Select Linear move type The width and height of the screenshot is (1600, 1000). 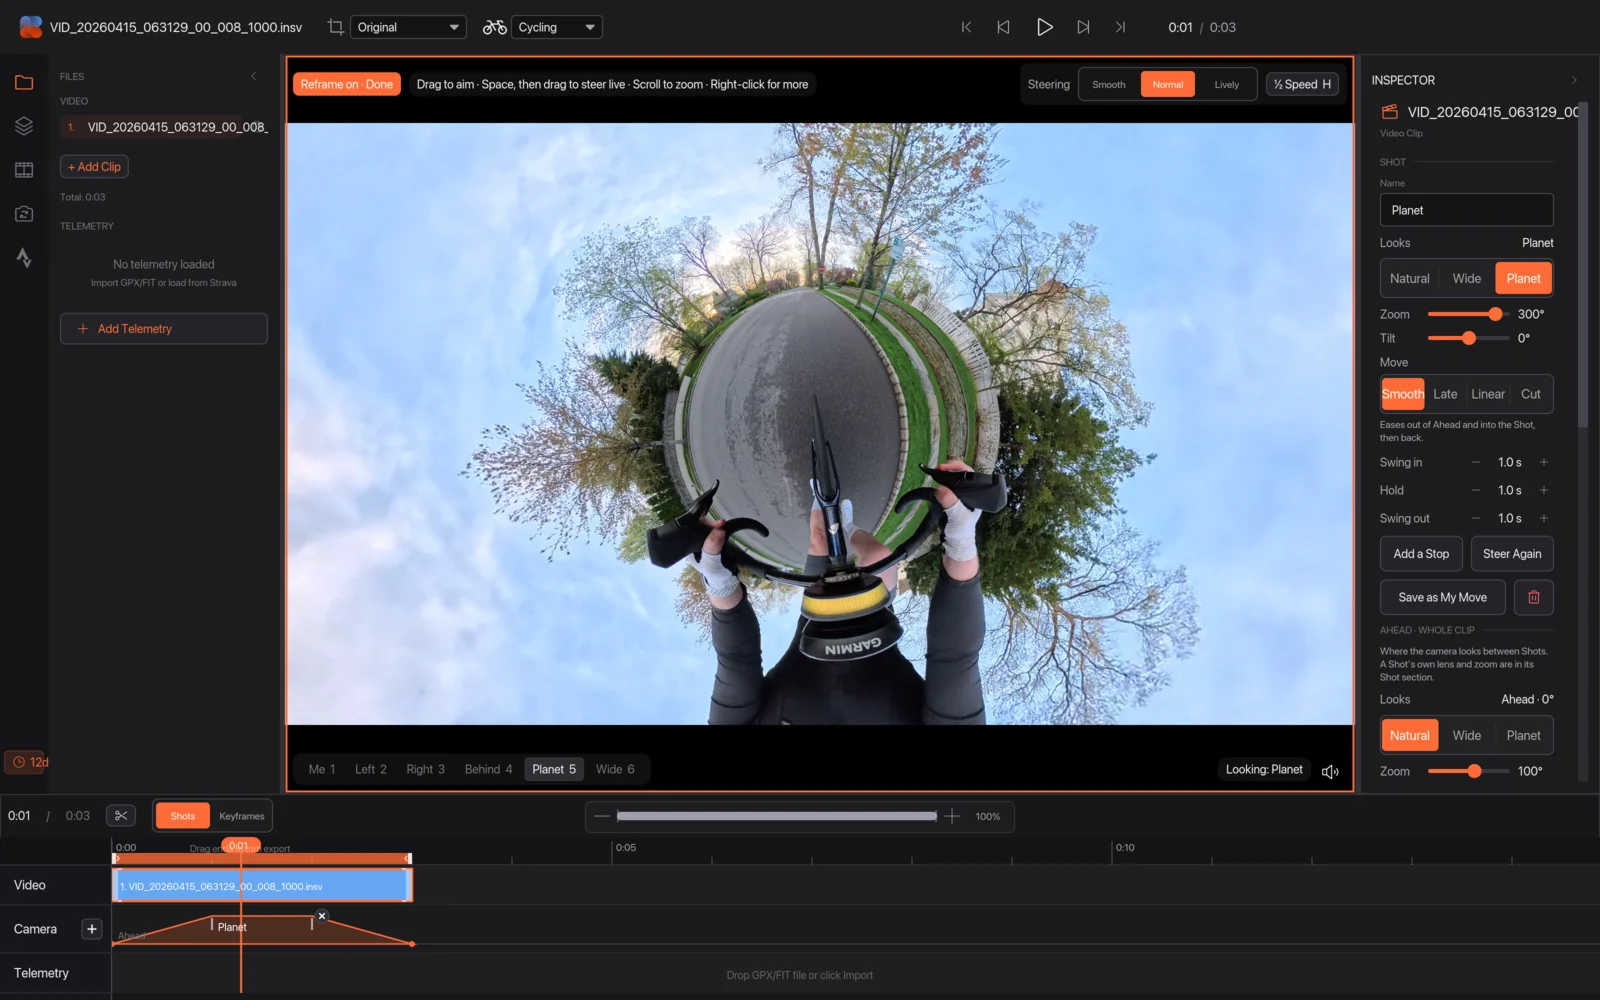pyautogui.click(x=1488, y=394)
